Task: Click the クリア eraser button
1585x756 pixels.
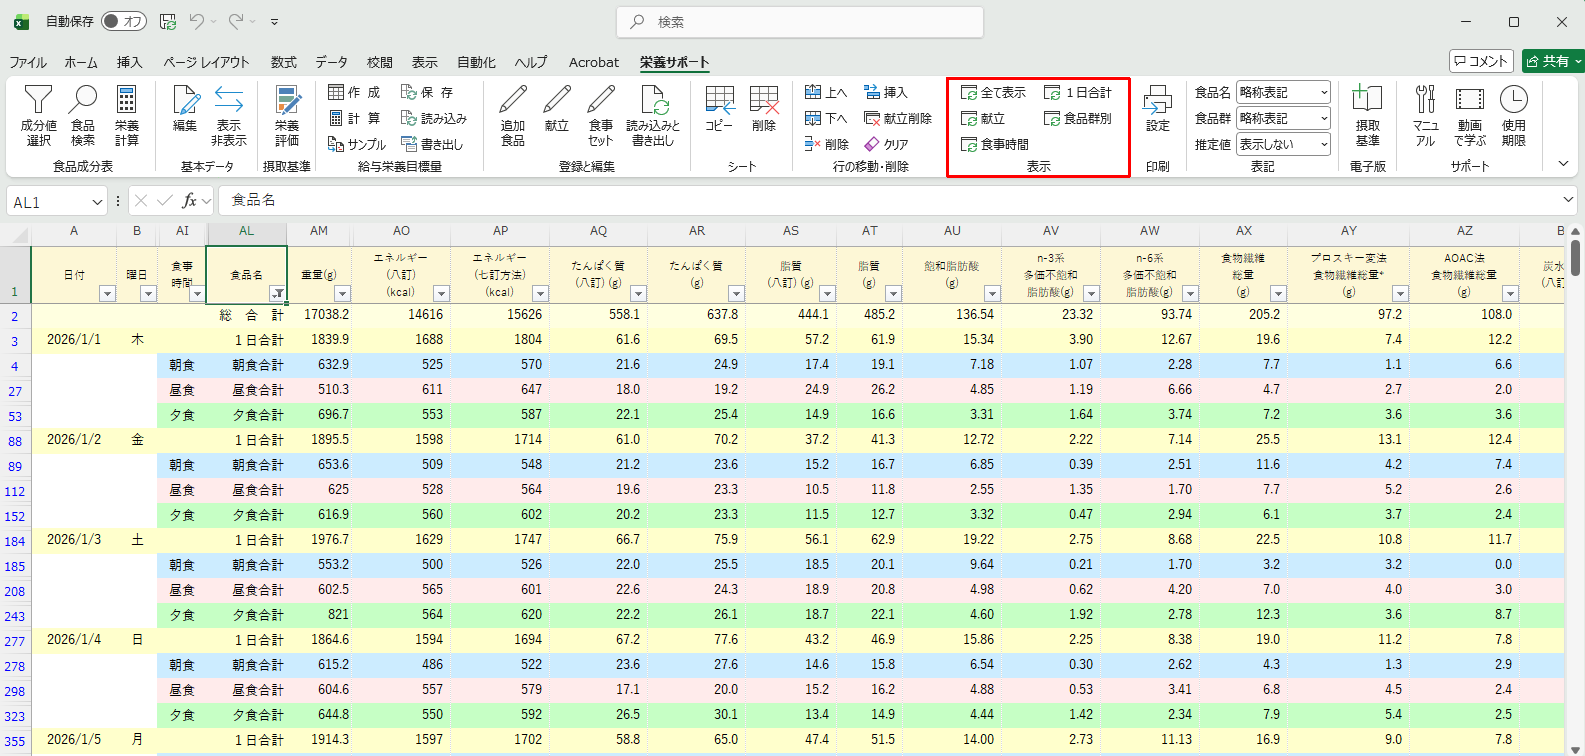Action: 887,144
